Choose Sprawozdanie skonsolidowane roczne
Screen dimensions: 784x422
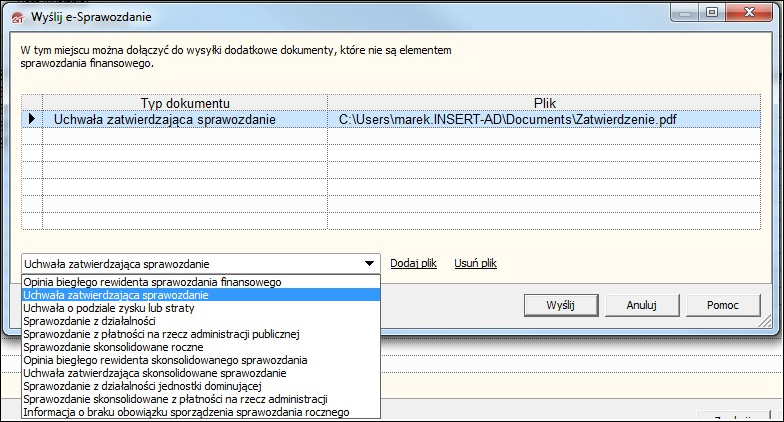(x=201, y=347)
